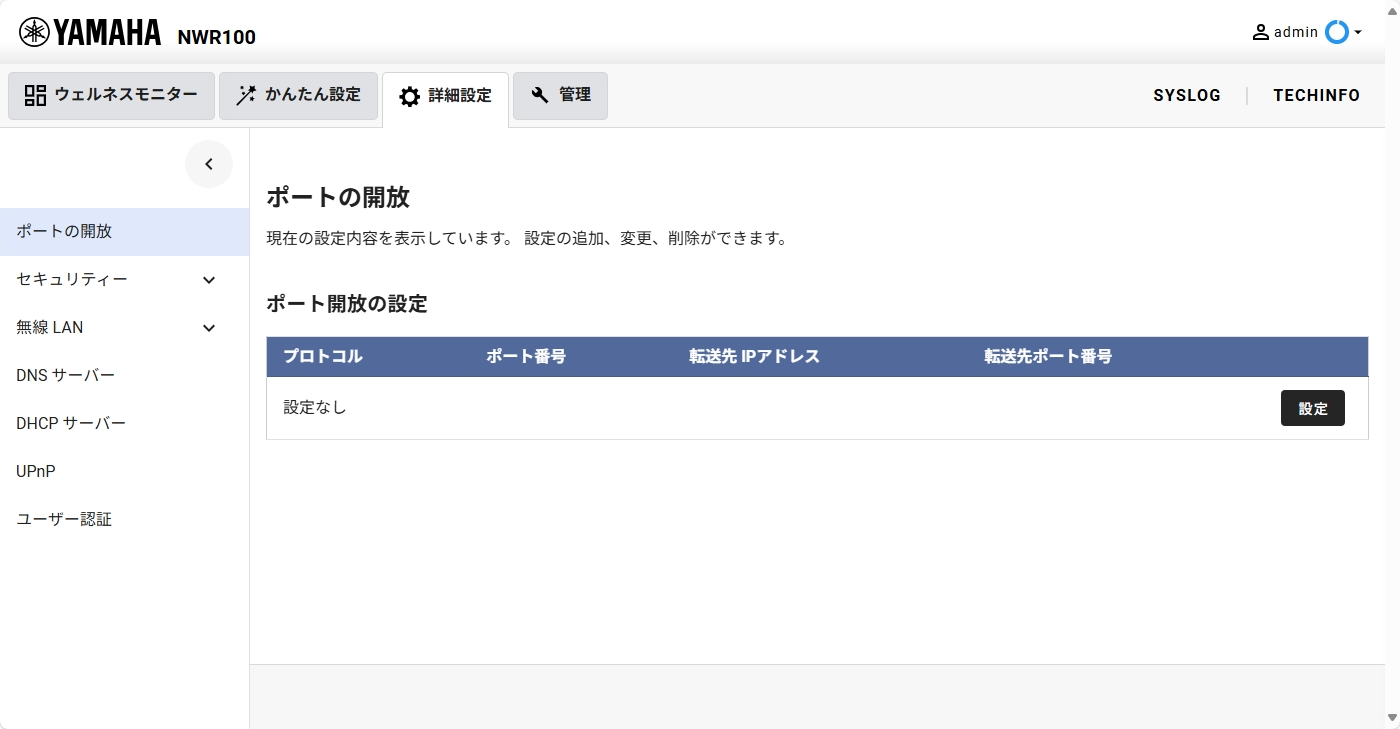Click the 詳細設定 gear icon
The height and width of the screenshot is (729, 1400).
(x=409, y=97)
